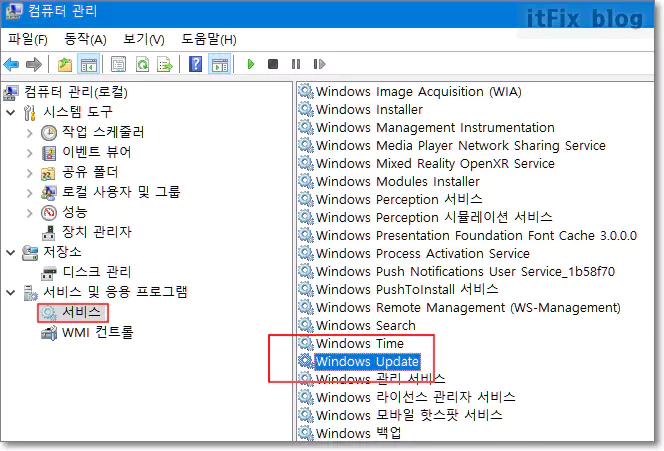Expand the 작업 스케줄러 node
Image resolution: width=664 pixels, height=451 pixels.
29,133
